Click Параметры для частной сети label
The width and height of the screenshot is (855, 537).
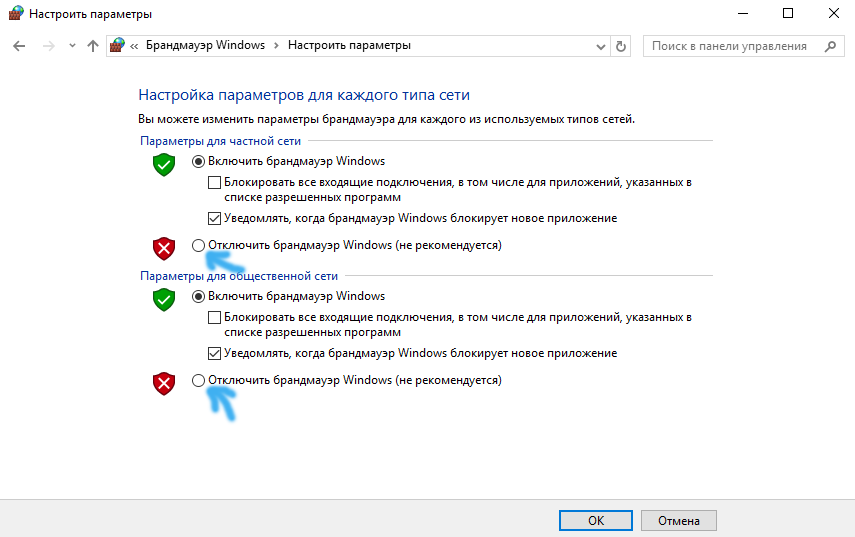pyautogui.click(x=220, y=141)
